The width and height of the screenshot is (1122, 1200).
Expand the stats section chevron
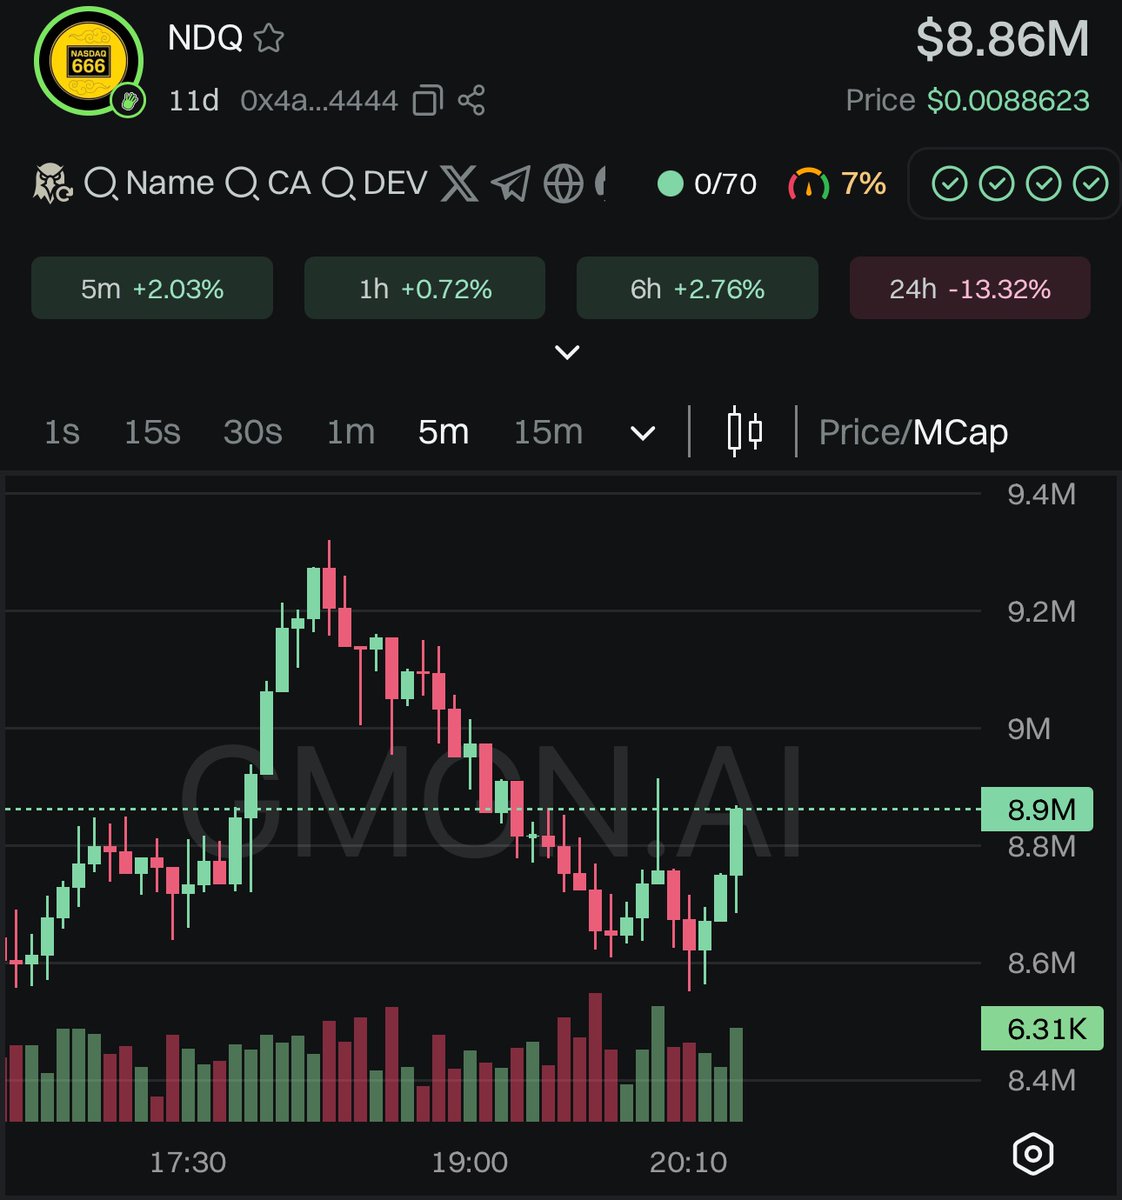567,352
